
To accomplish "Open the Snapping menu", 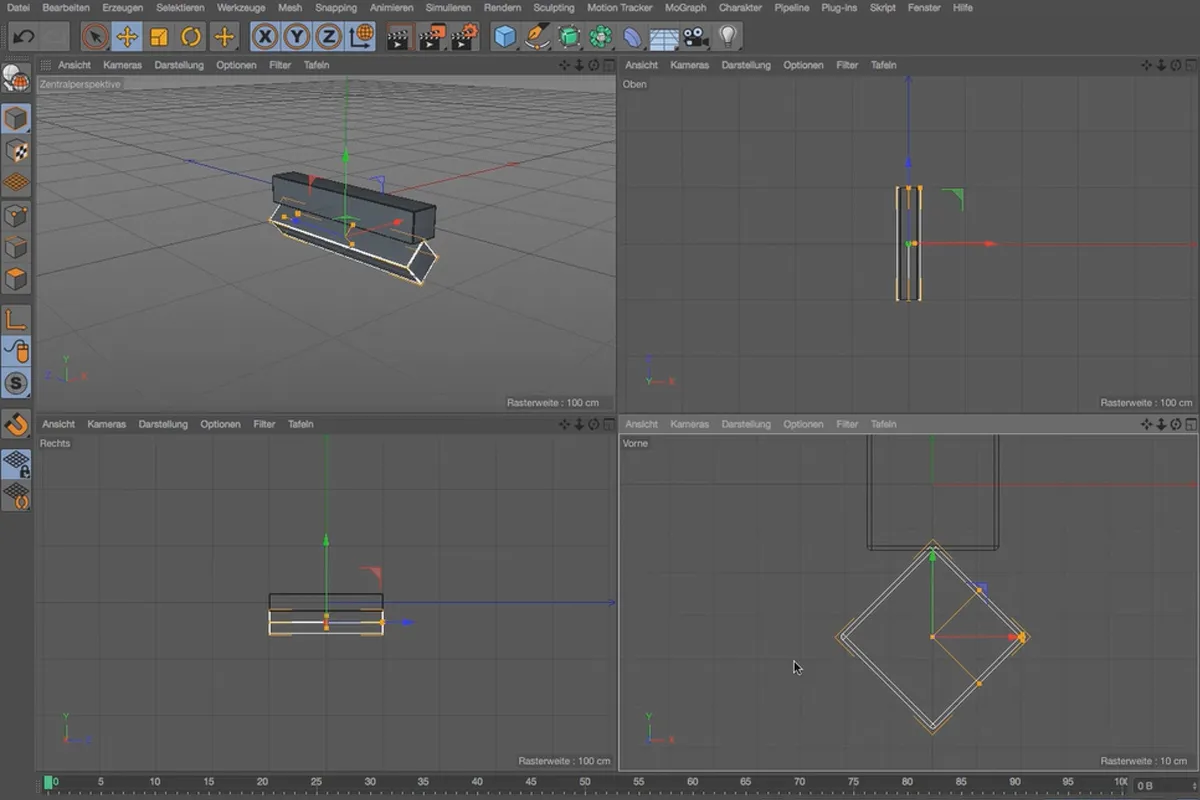I will pos(336,7).
